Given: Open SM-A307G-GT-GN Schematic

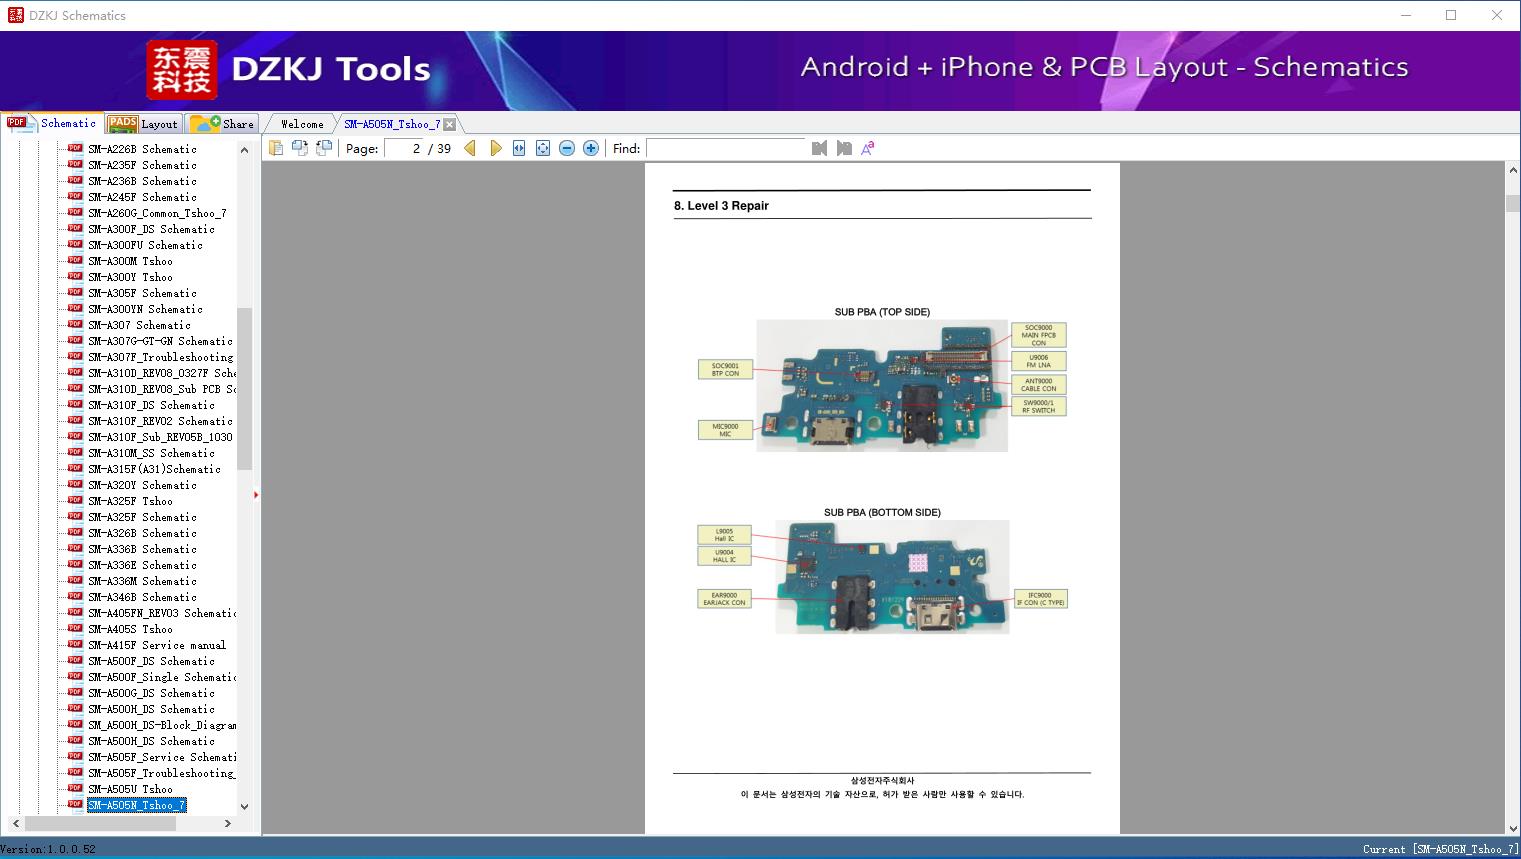Looking at the screenshot, I should point(160,341).
